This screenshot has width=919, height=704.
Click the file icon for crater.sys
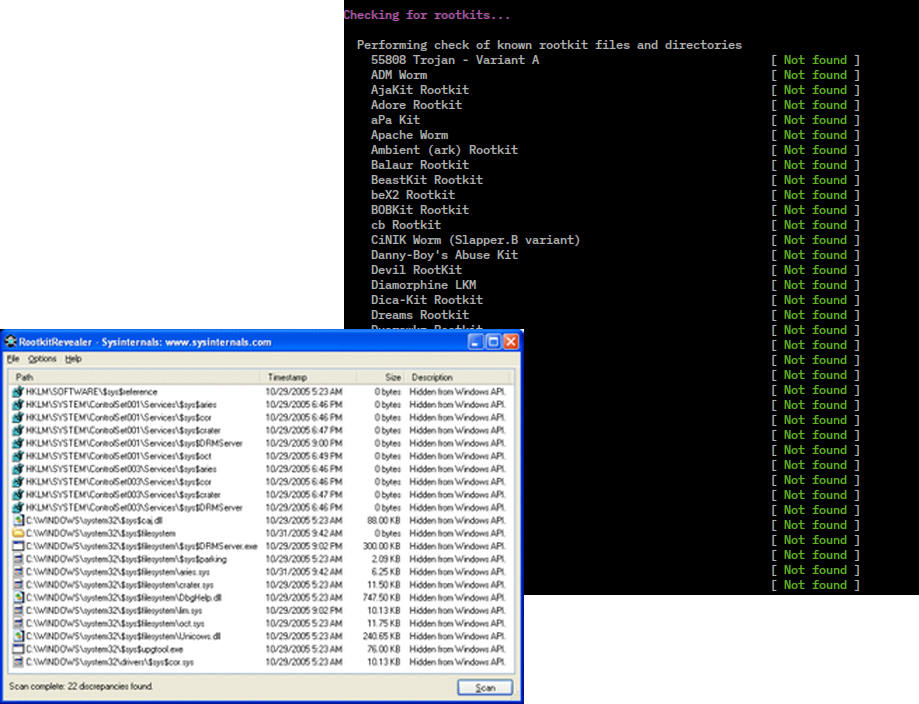[x=18, y=585]
